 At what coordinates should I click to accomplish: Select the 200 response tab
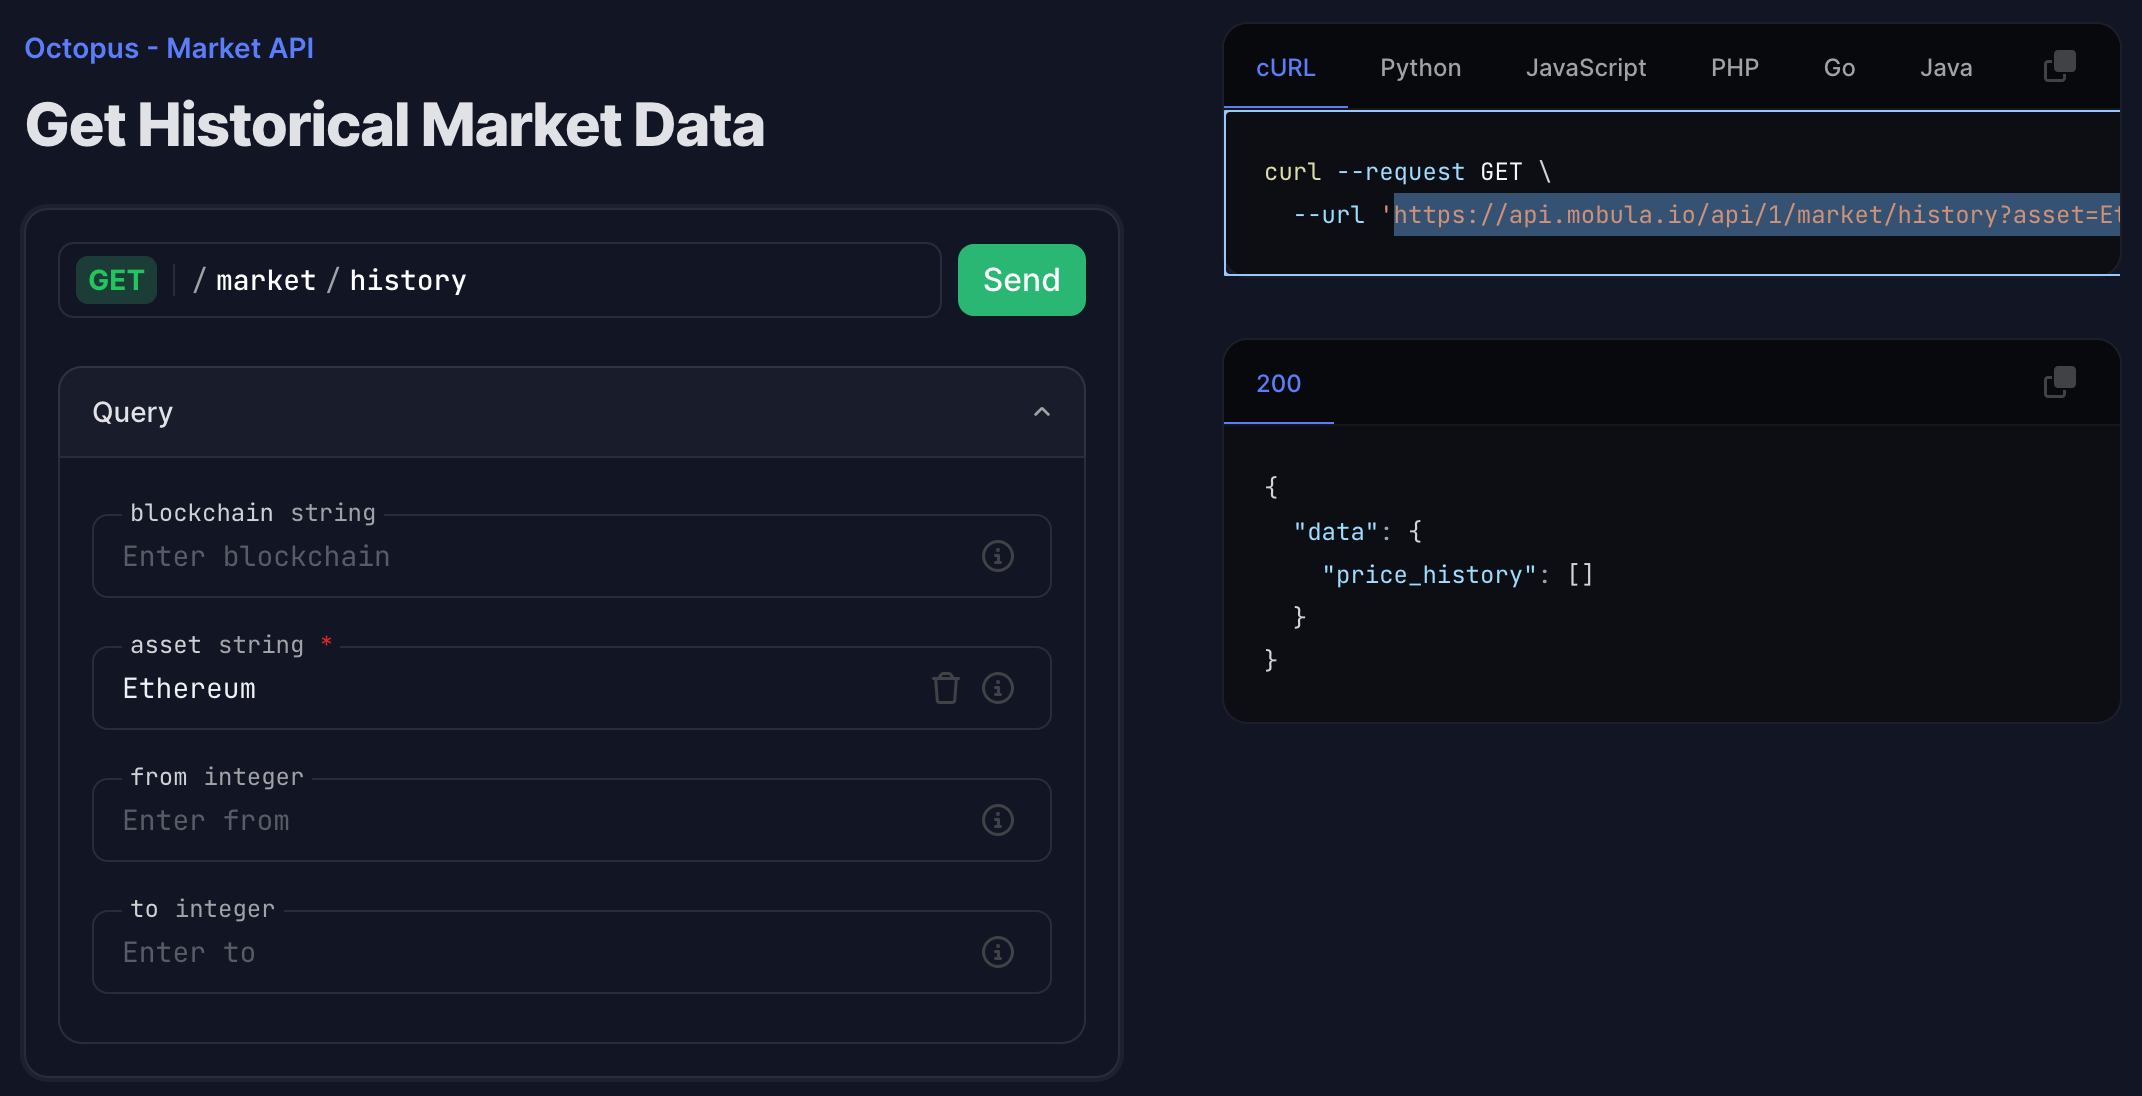click(x=1278, y=384)
